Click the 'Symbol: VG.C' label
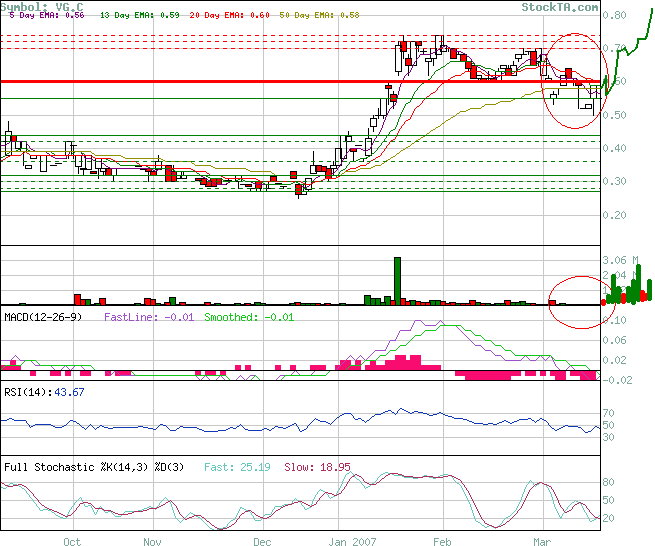 [42, 6]
